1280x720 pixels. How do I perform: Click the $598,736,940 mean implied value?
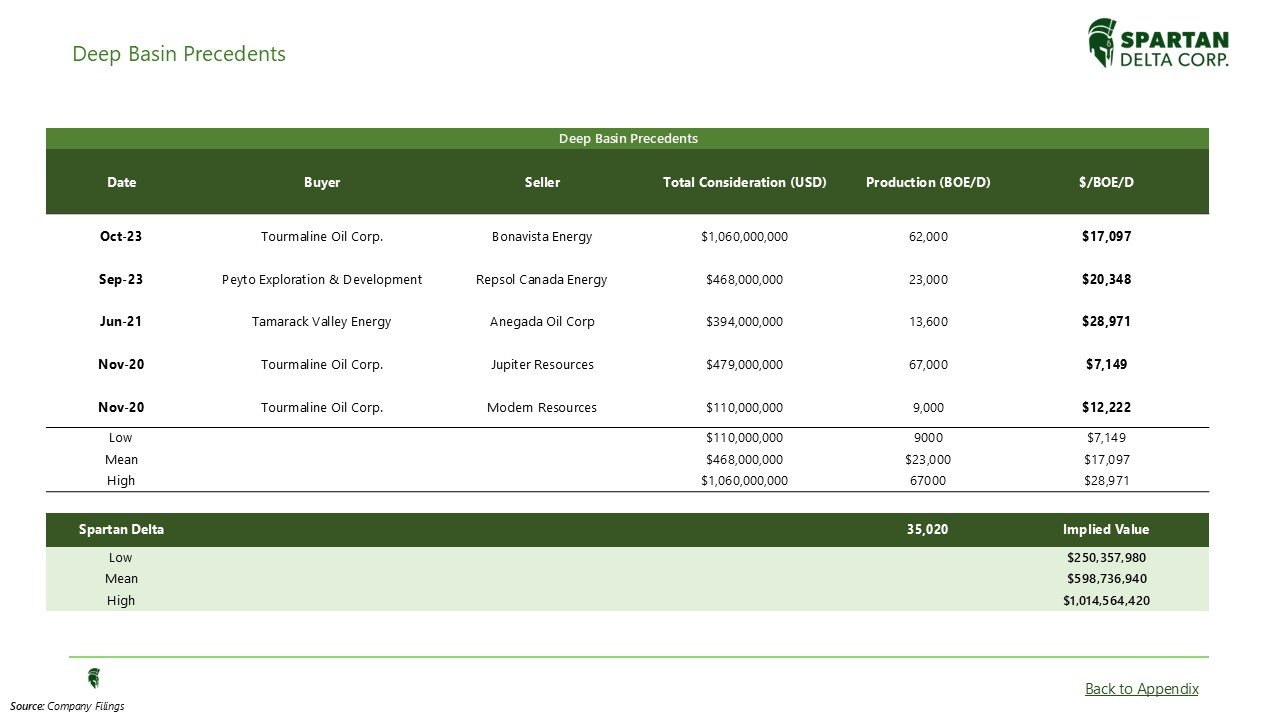(1106, 579)
